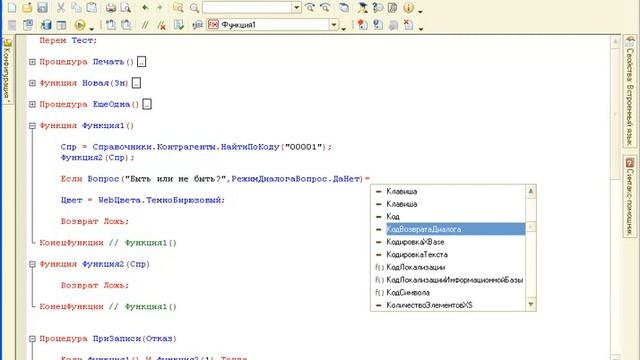Redo using the right arrow icon
Viewport: 640px width, 360px height.
click(x=160, y=7)
